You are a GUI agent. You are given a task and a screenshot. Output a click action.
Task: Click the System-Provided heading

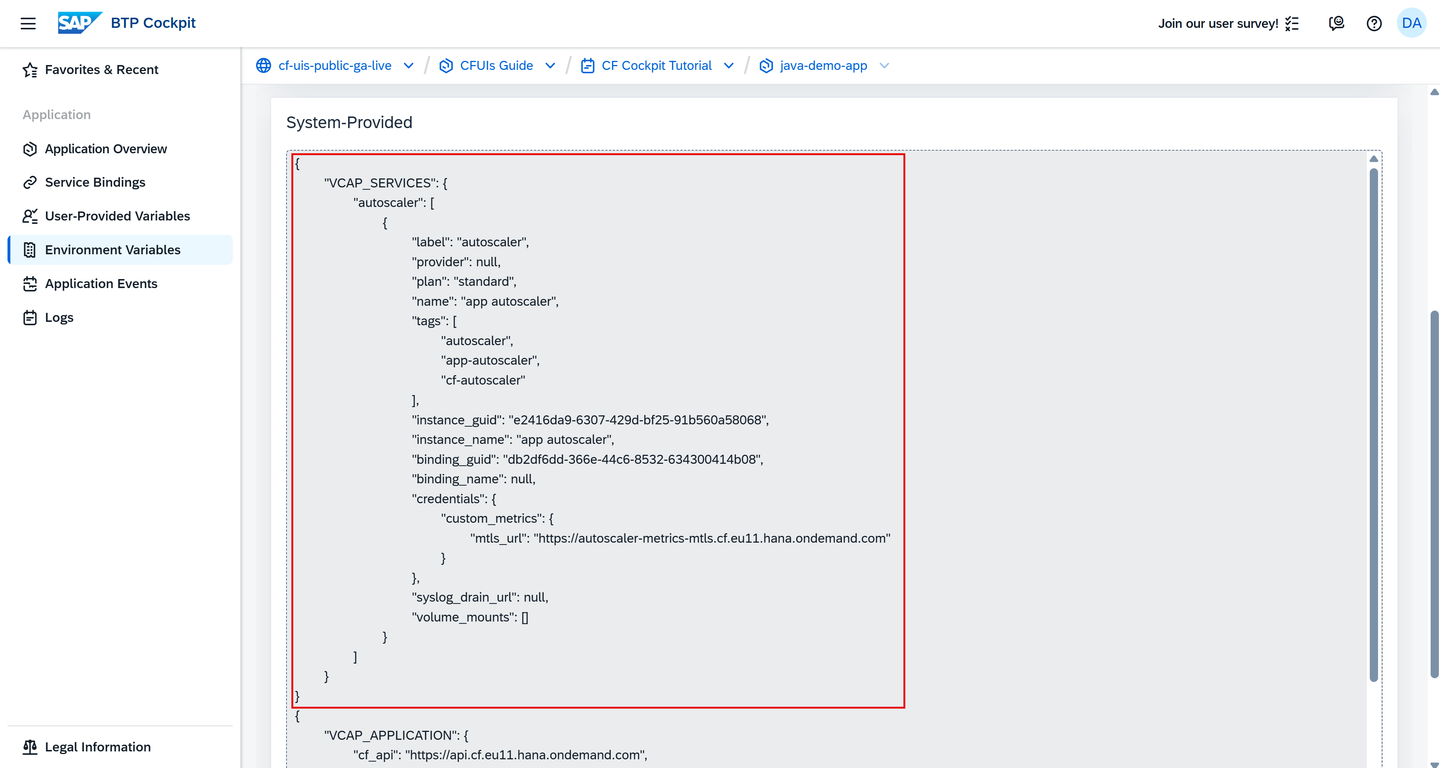tap(349, 123)
